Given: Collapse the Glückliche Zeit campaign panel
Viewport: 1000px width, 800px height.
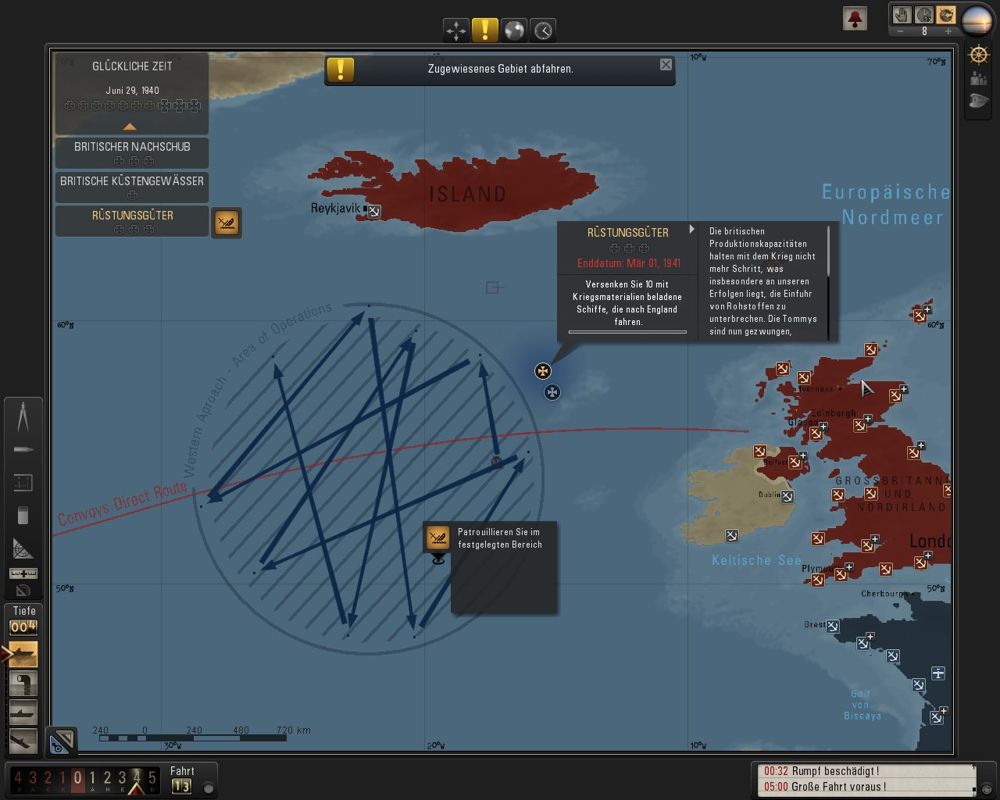Looking at the screenshot, I should tap(129, 127).
